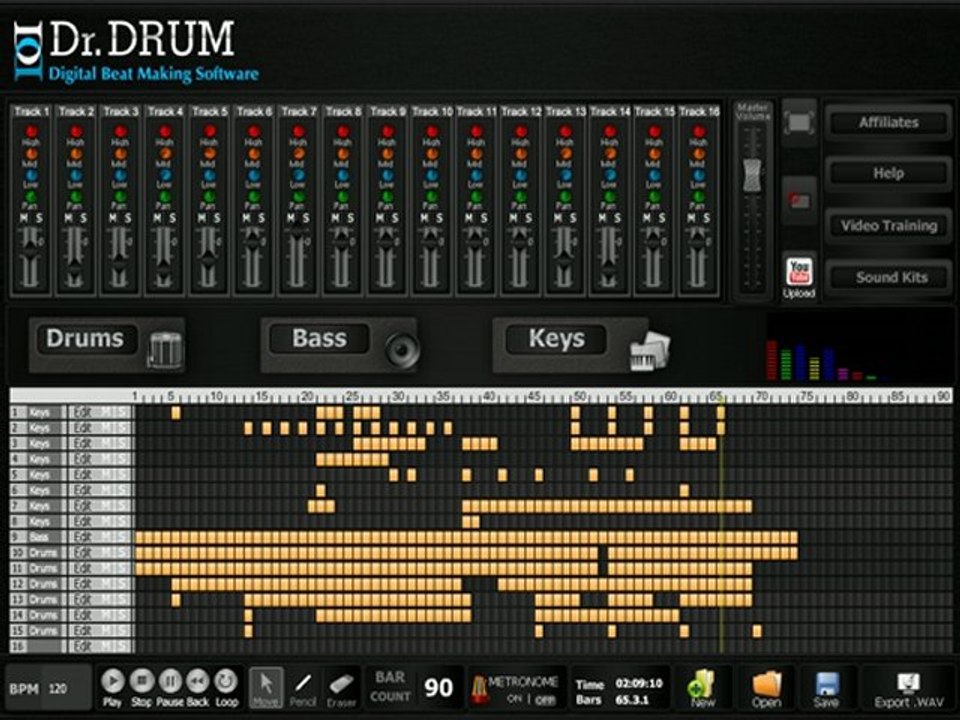Viewport: 960px width, 720px height.
Task: Click Edit on row 9 Bass
Action: (83, 537)
